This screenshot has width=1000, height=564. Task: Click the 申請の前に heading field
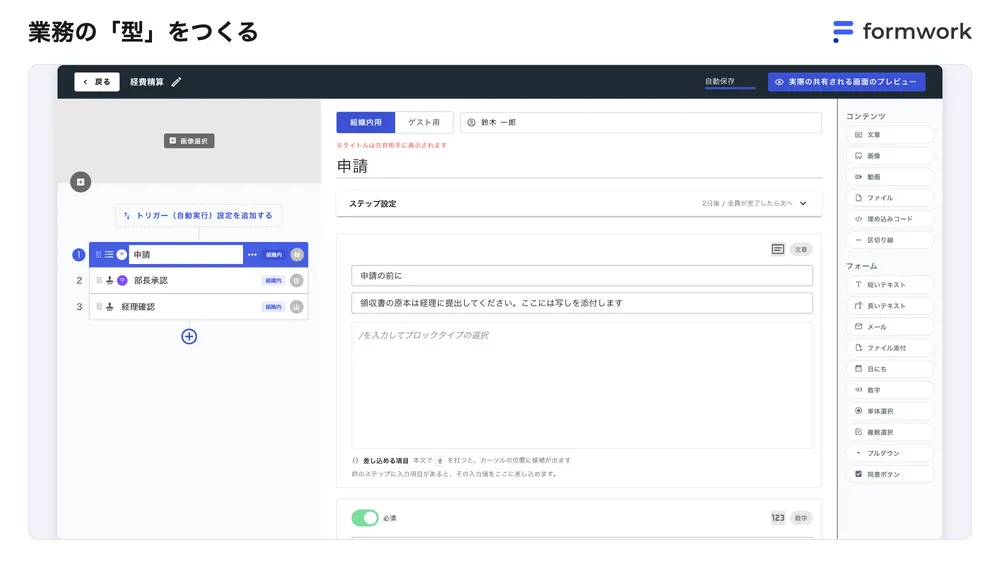[x=582, y=276]
